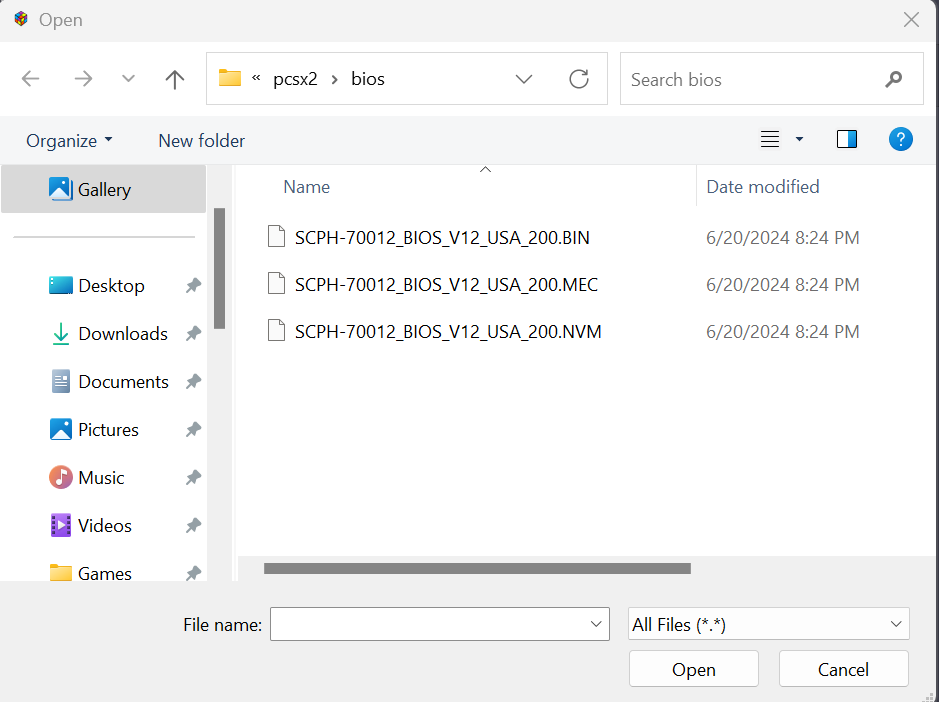Create a New folder
This screenshot has width=939, height=702.
coord(202,141)
